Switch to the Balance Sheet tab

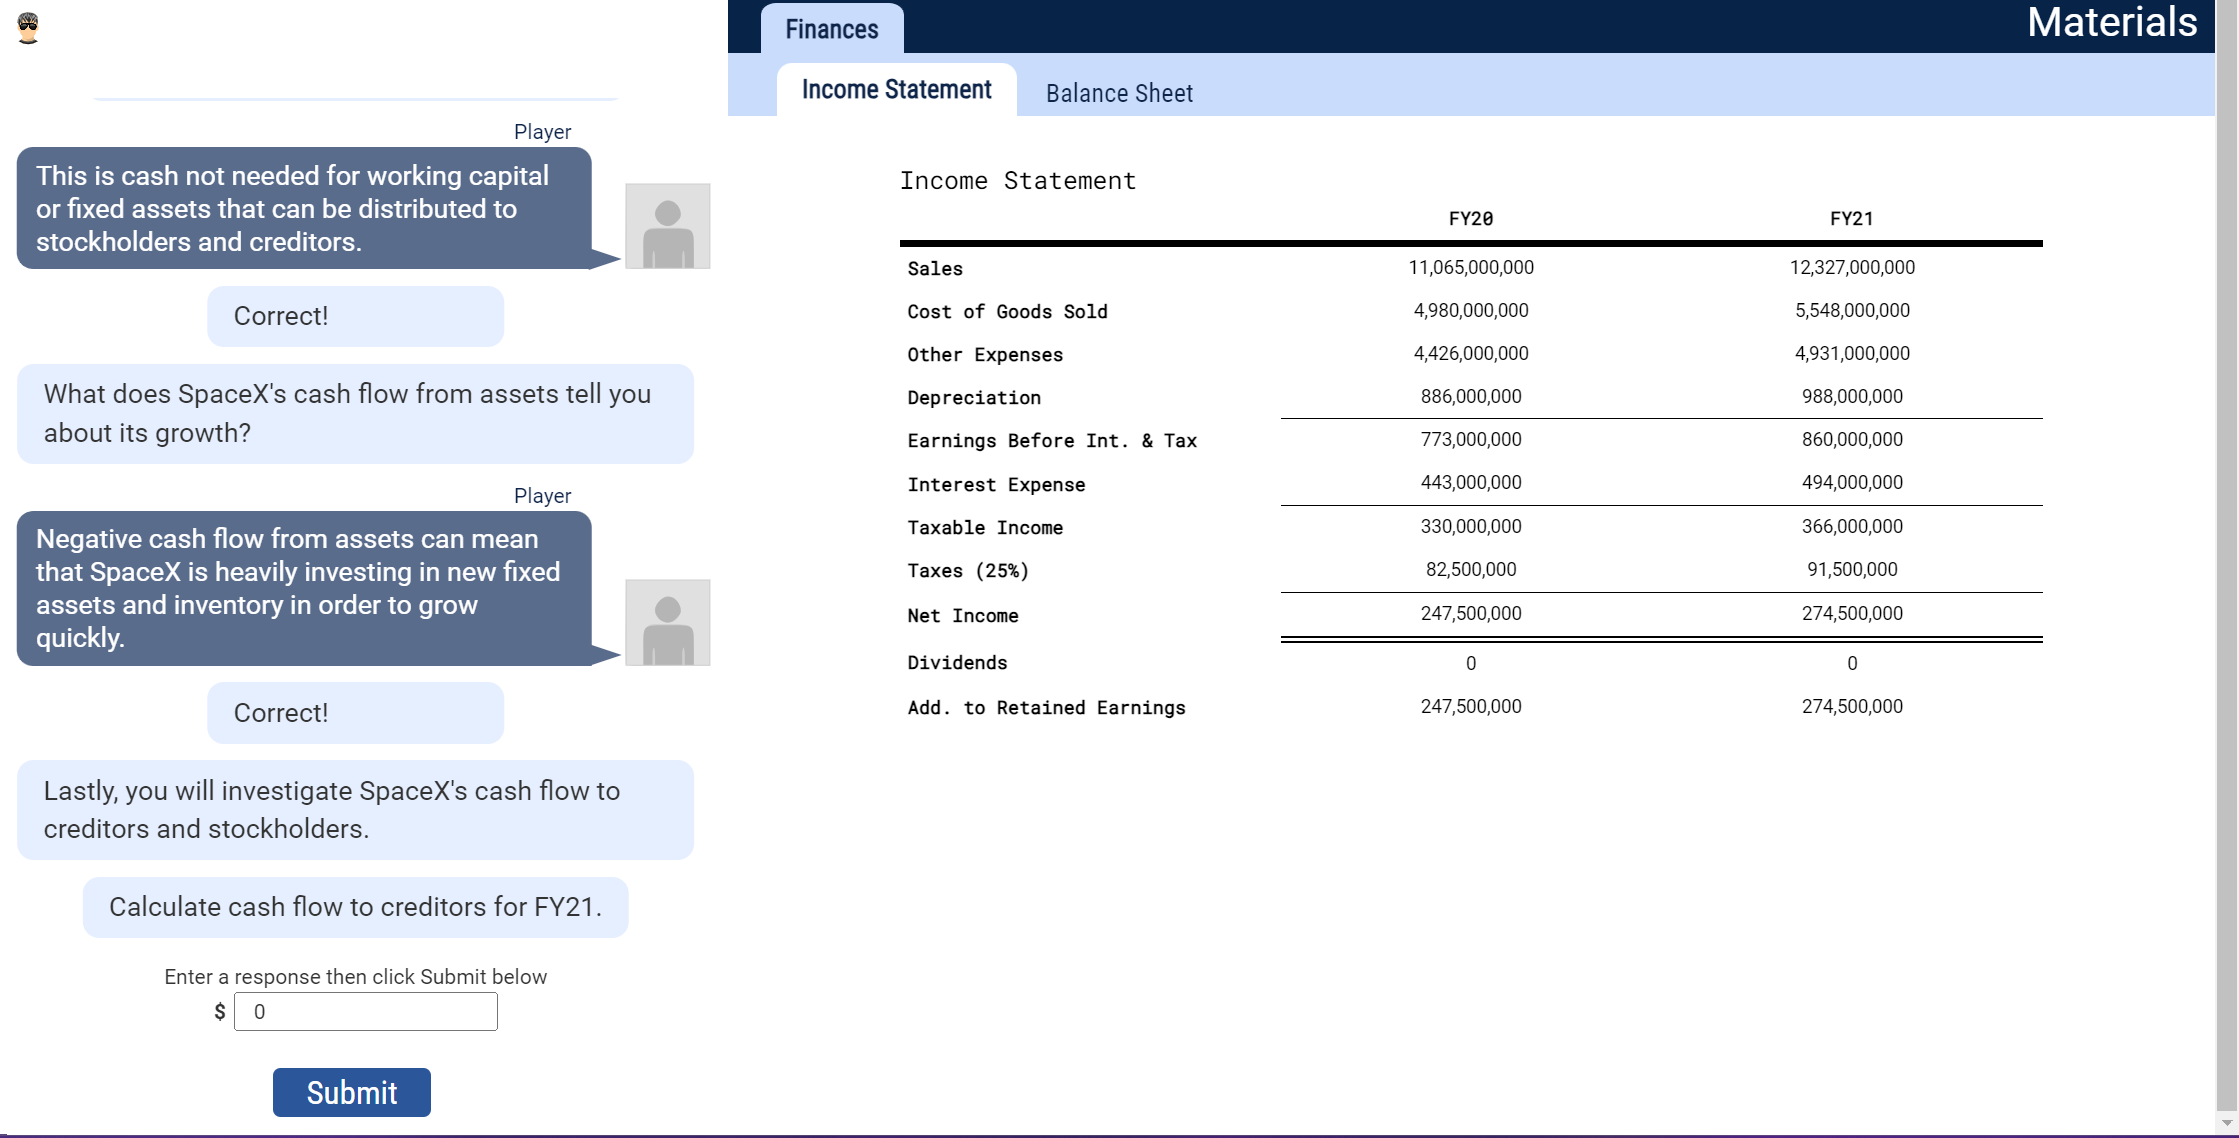click(1118, 93)
